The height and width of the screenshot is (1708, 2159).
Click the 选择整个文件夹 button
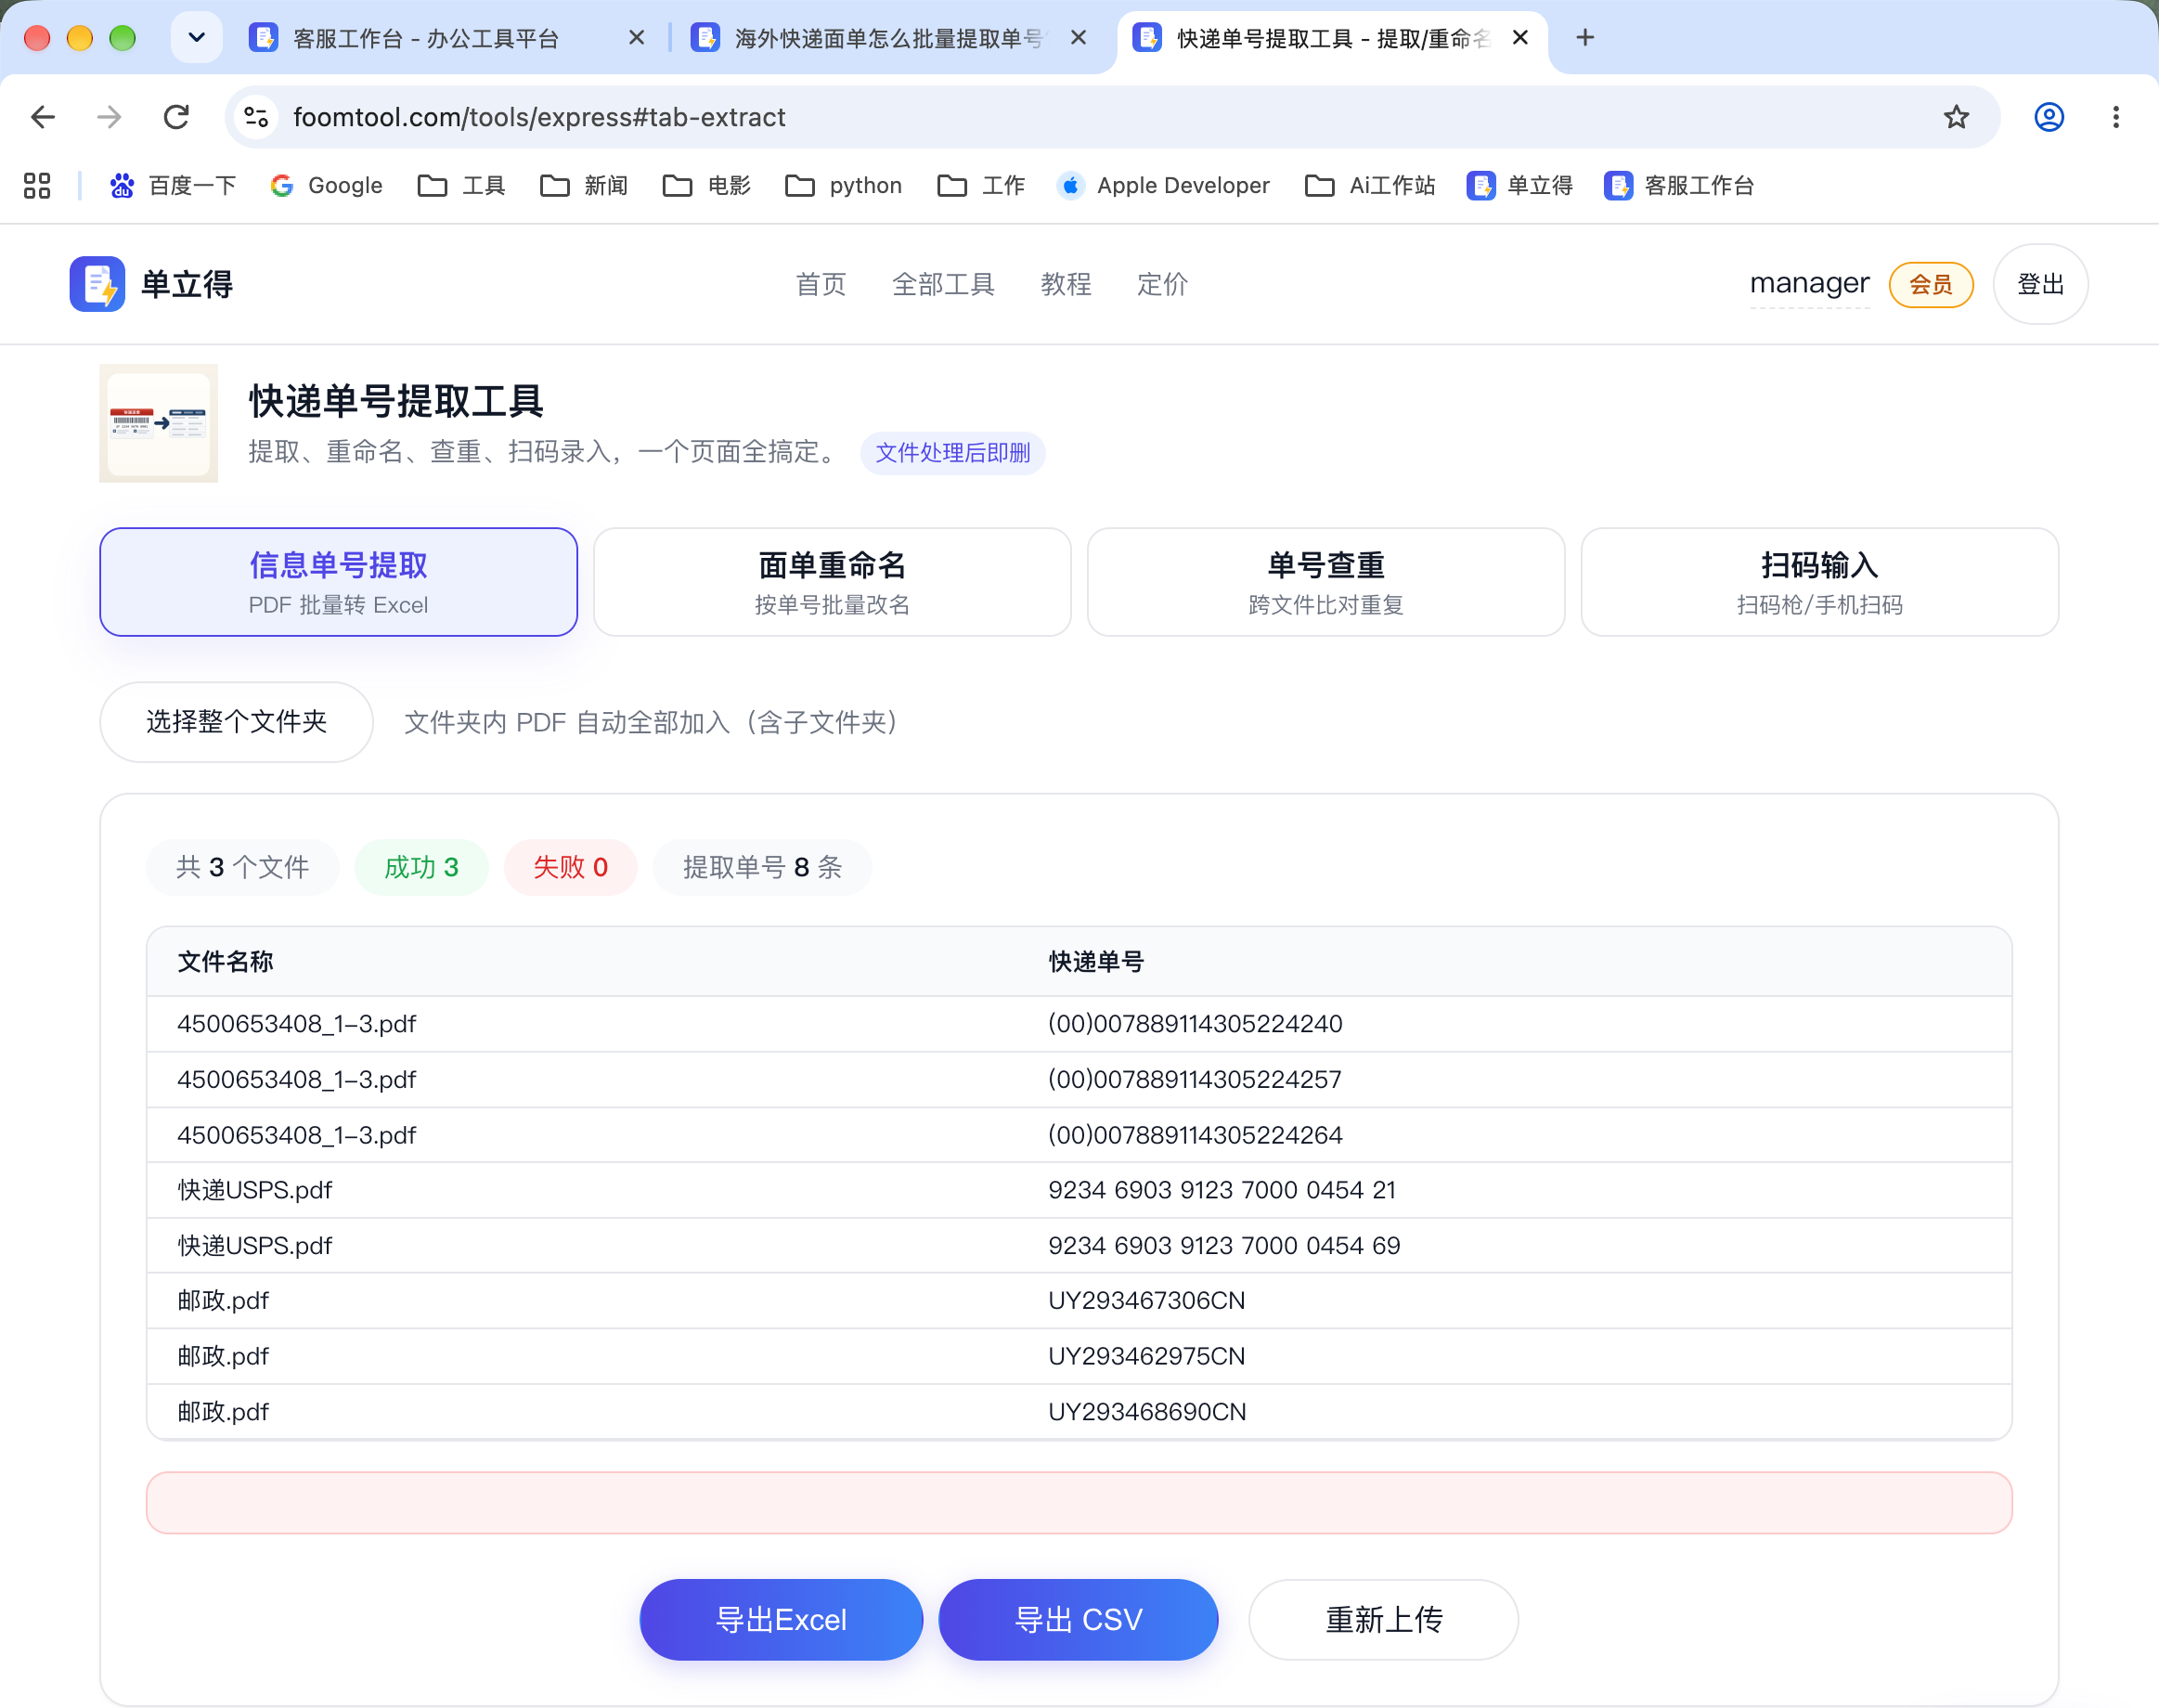pos(237,722)
